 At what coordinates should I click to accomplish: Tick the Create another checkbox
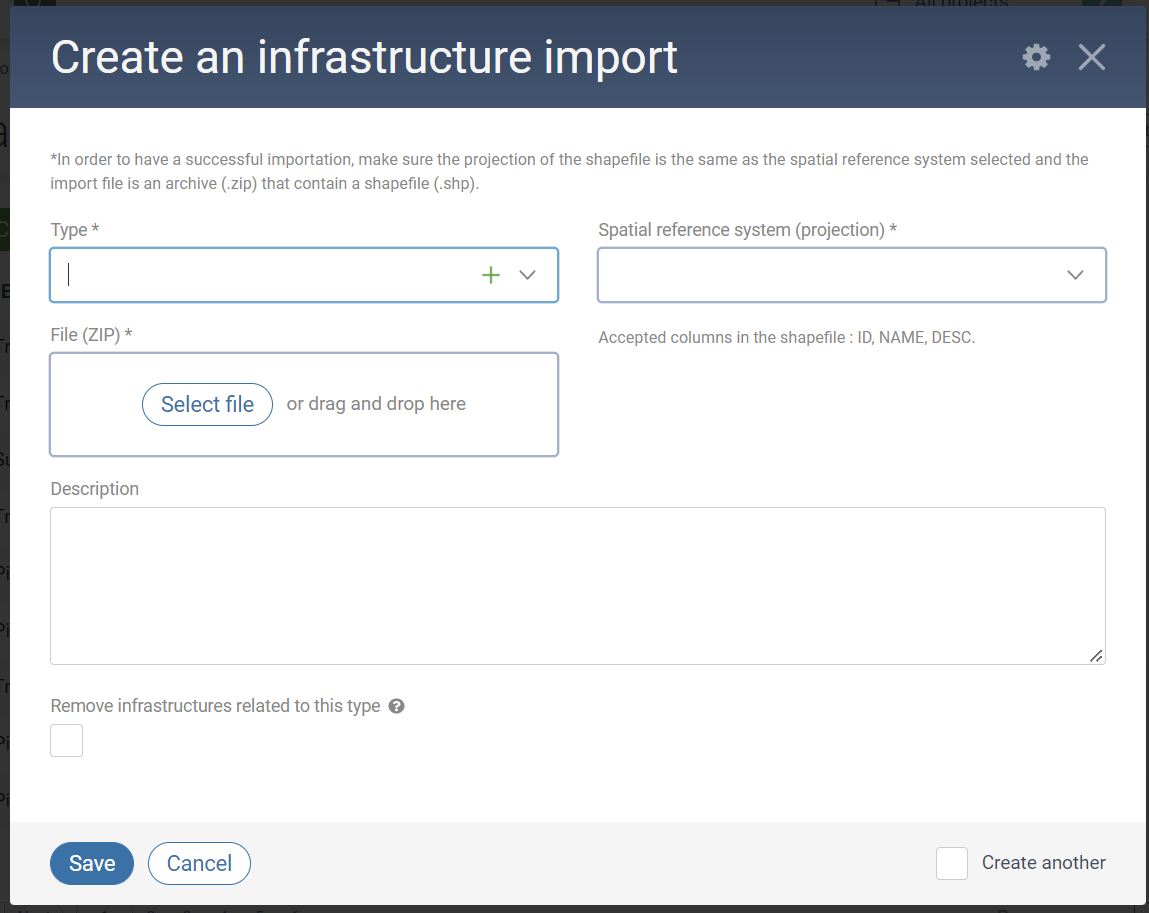click(x=951, y=863)
